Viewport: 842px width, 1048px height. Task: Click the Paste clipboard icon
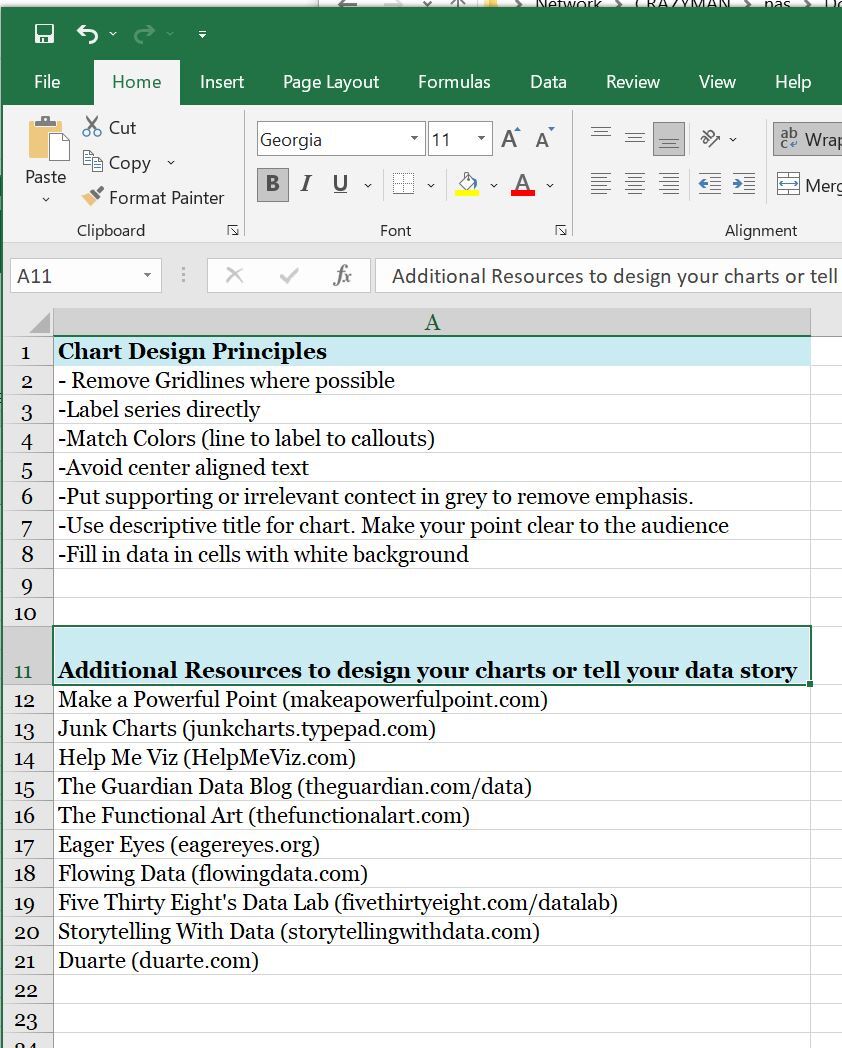[x=47, y=139]
